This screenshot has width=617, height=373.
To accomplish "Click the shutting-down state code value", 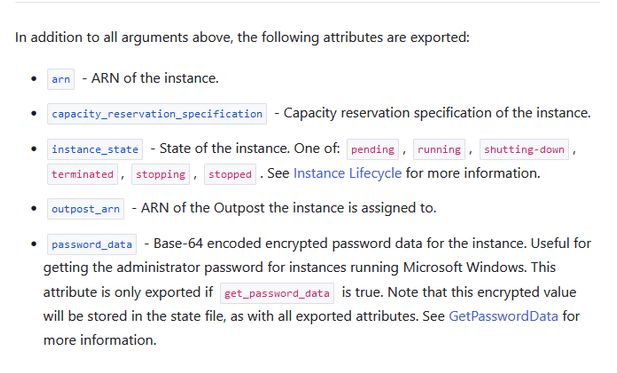I will [x=524, y=149].
